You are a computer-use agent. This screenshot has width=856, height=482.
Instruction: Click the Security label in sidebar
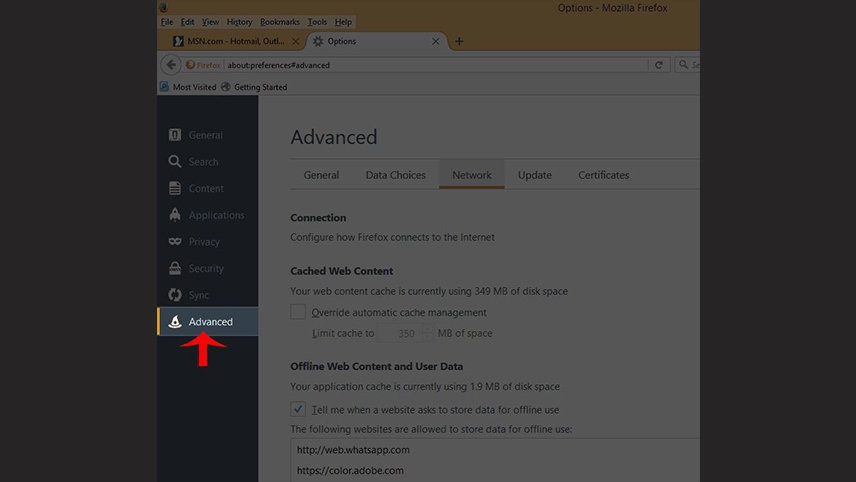[x=206, y=268]
